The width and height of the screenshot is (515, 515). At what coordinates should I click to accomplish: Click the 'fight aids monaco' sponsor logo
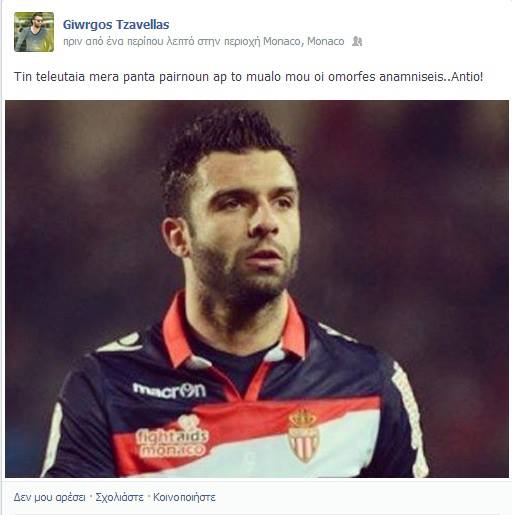point(172,437)
